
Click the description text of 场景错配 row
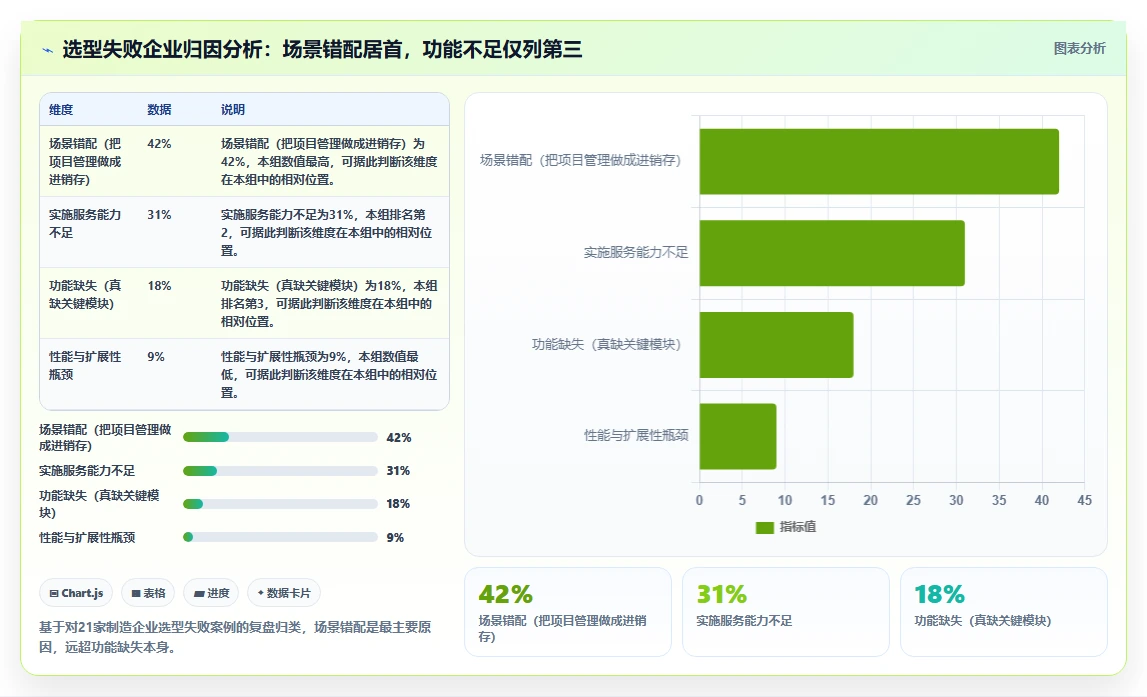coord(329,162)
